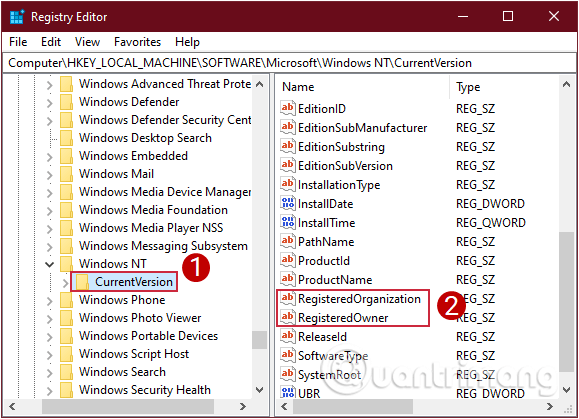Click the string icon beside InstallationType
This screenshot has height=419, width=579.
point(288,184)
